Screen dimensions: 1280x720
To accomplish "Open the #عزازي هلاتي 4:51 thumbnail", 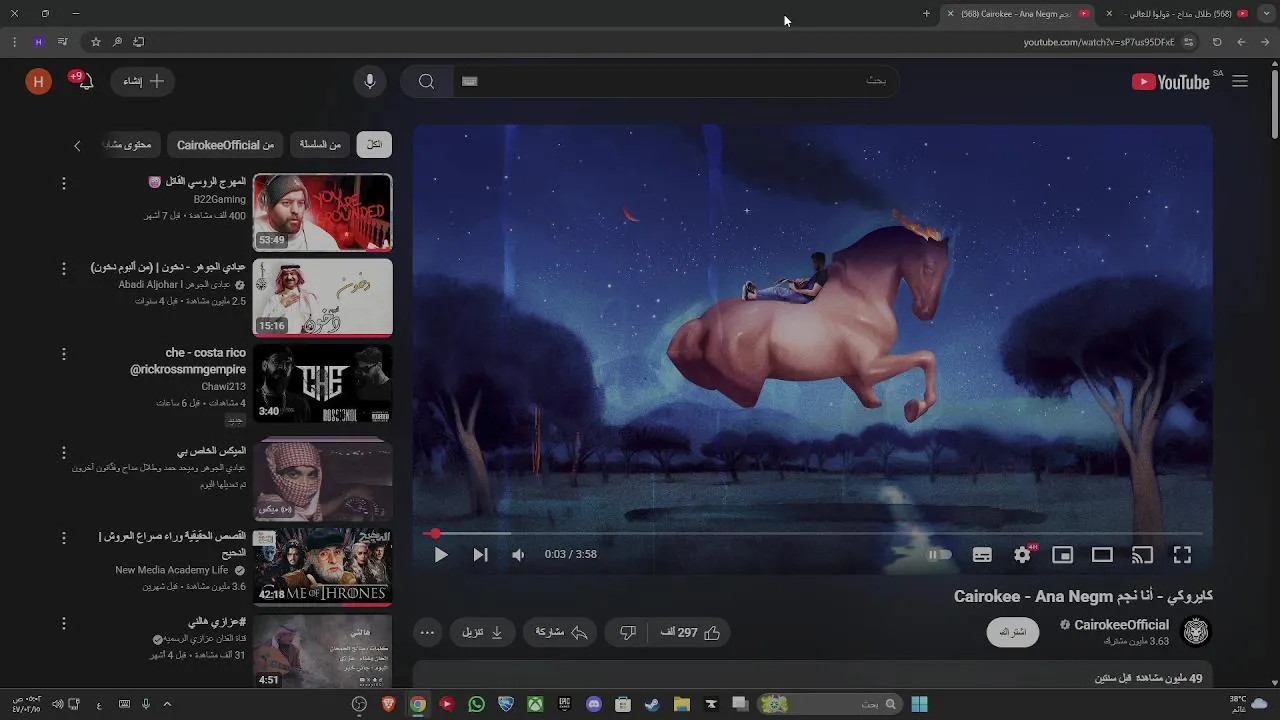I will pos(322,651).
